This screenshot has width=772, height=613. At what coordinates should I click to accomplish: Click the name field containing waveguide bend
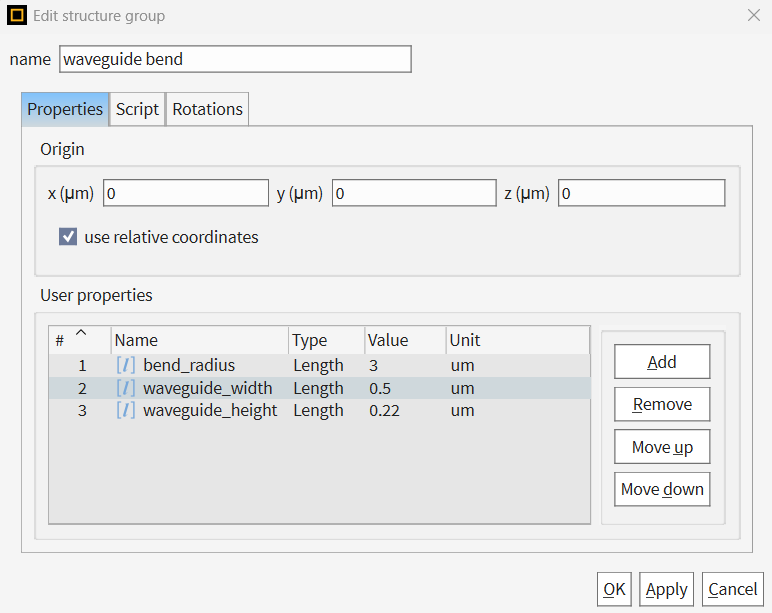tap(235, 59)
